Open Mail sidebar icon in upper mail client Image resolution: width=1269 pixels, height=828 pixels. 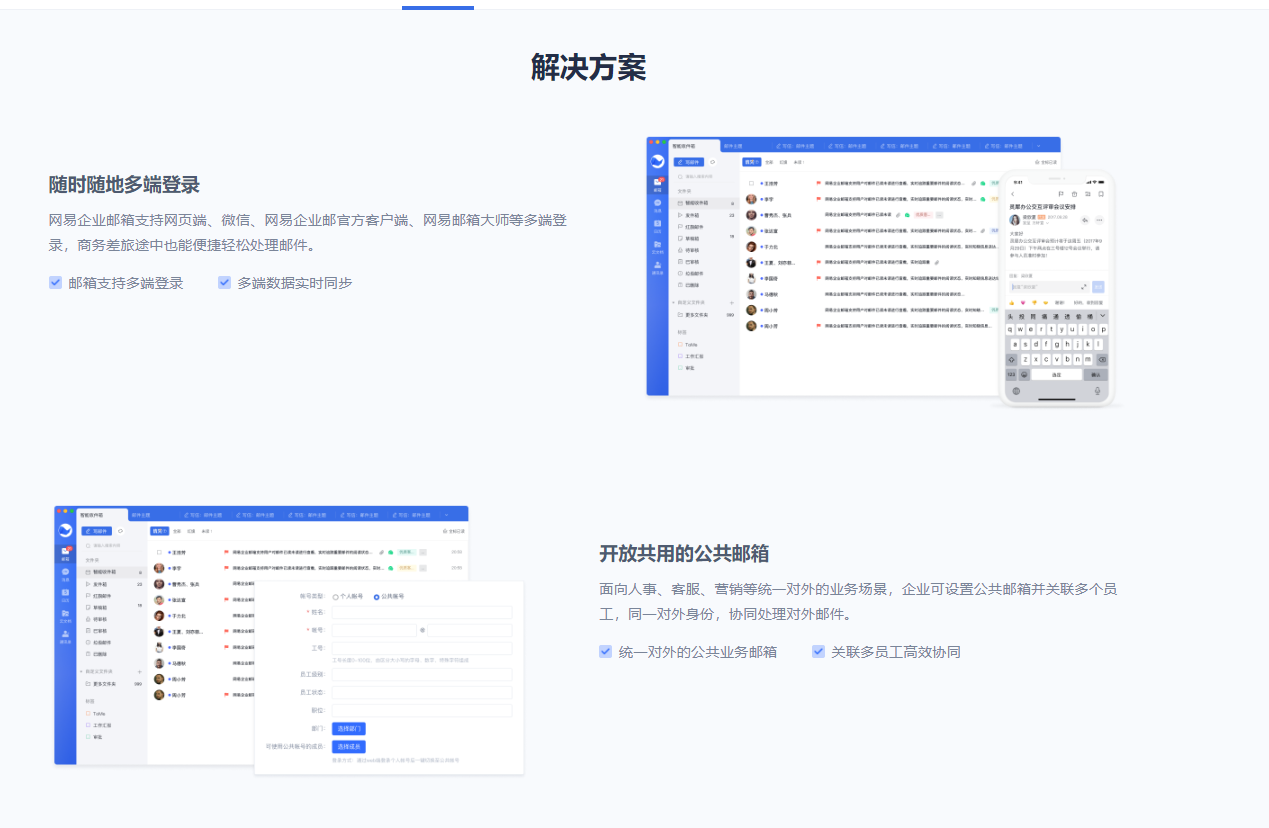[657, 182]
